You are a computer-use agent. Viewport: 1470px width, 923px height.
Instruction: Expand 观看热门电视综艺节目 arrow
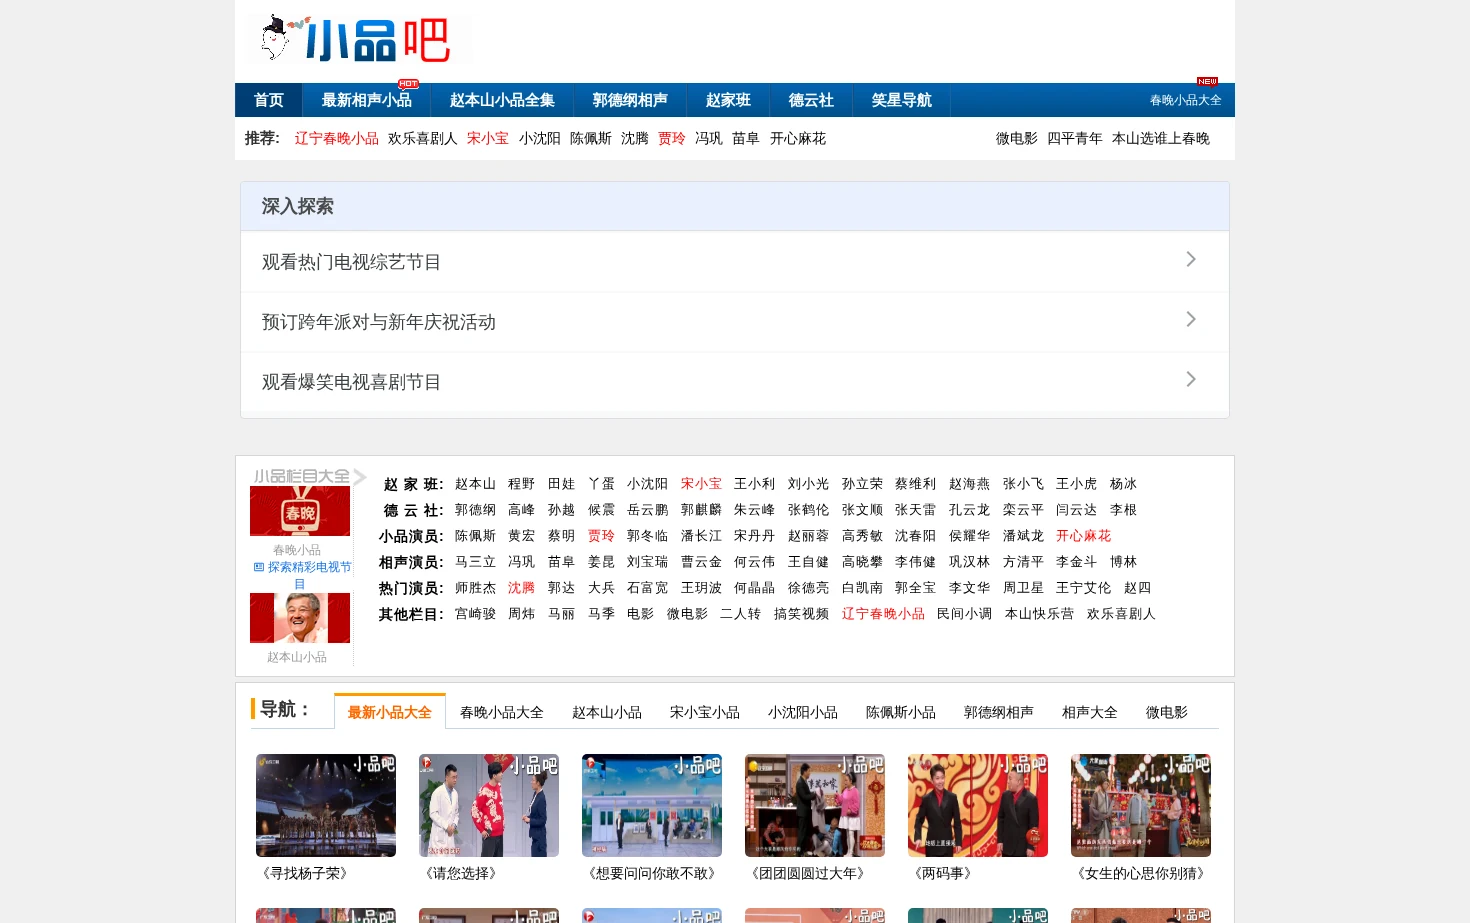(1190, 260)
